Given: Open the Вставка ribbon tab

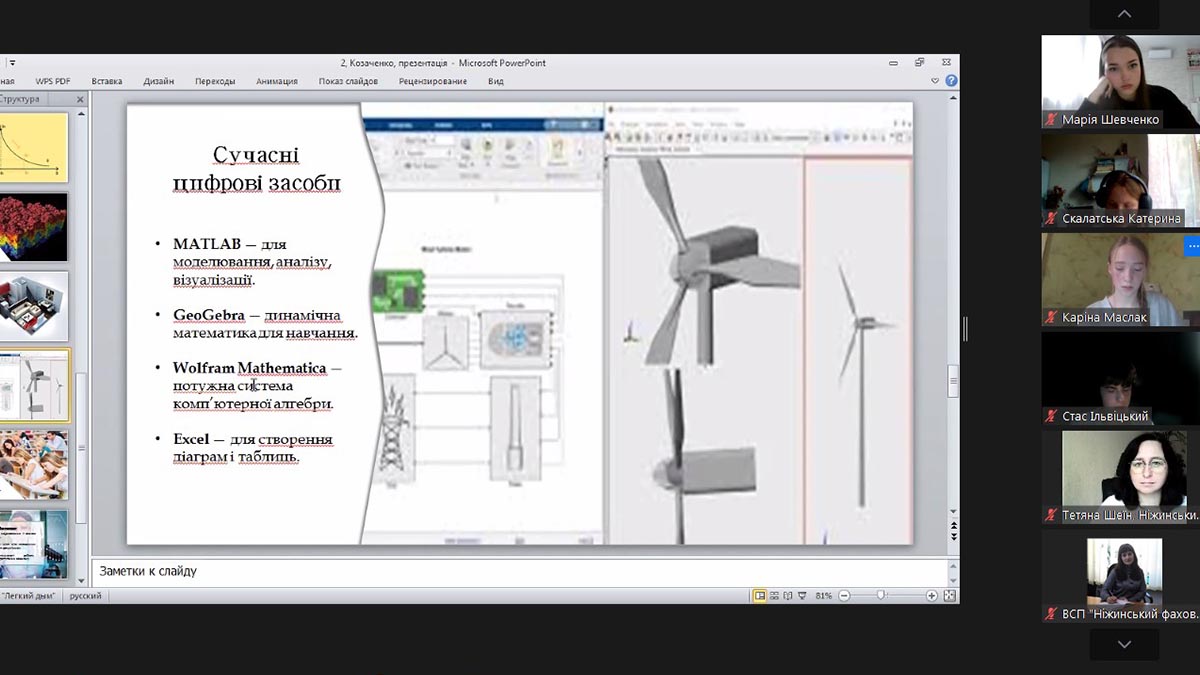Looking at the screenshot, I should [x=107, y=82].
